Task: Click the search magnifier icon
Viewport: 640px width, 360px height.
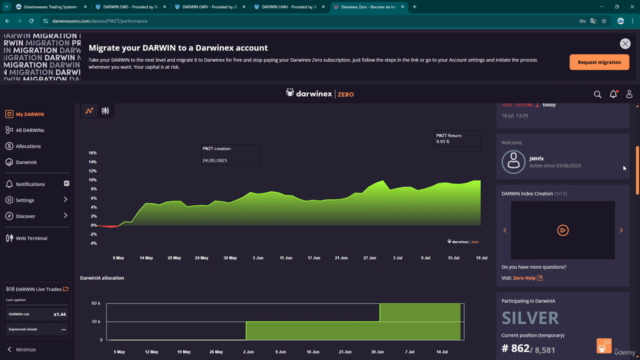Action: (x=598, y=94)
